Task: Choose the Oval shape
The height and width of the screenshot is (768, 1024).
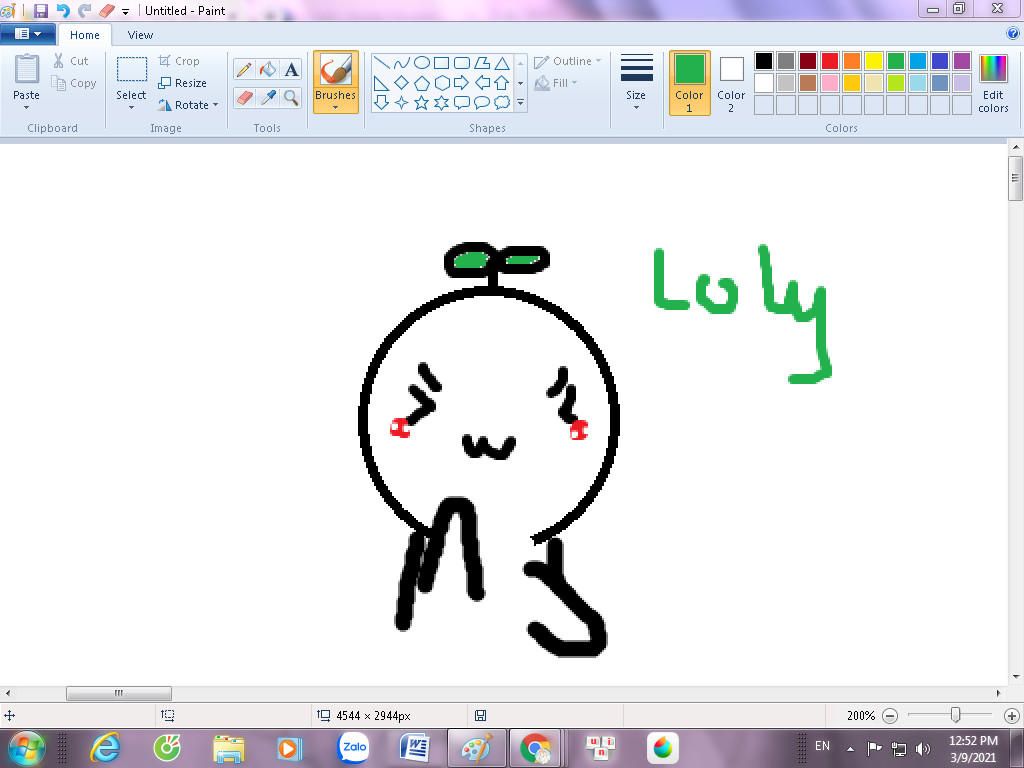Action: 422,63
